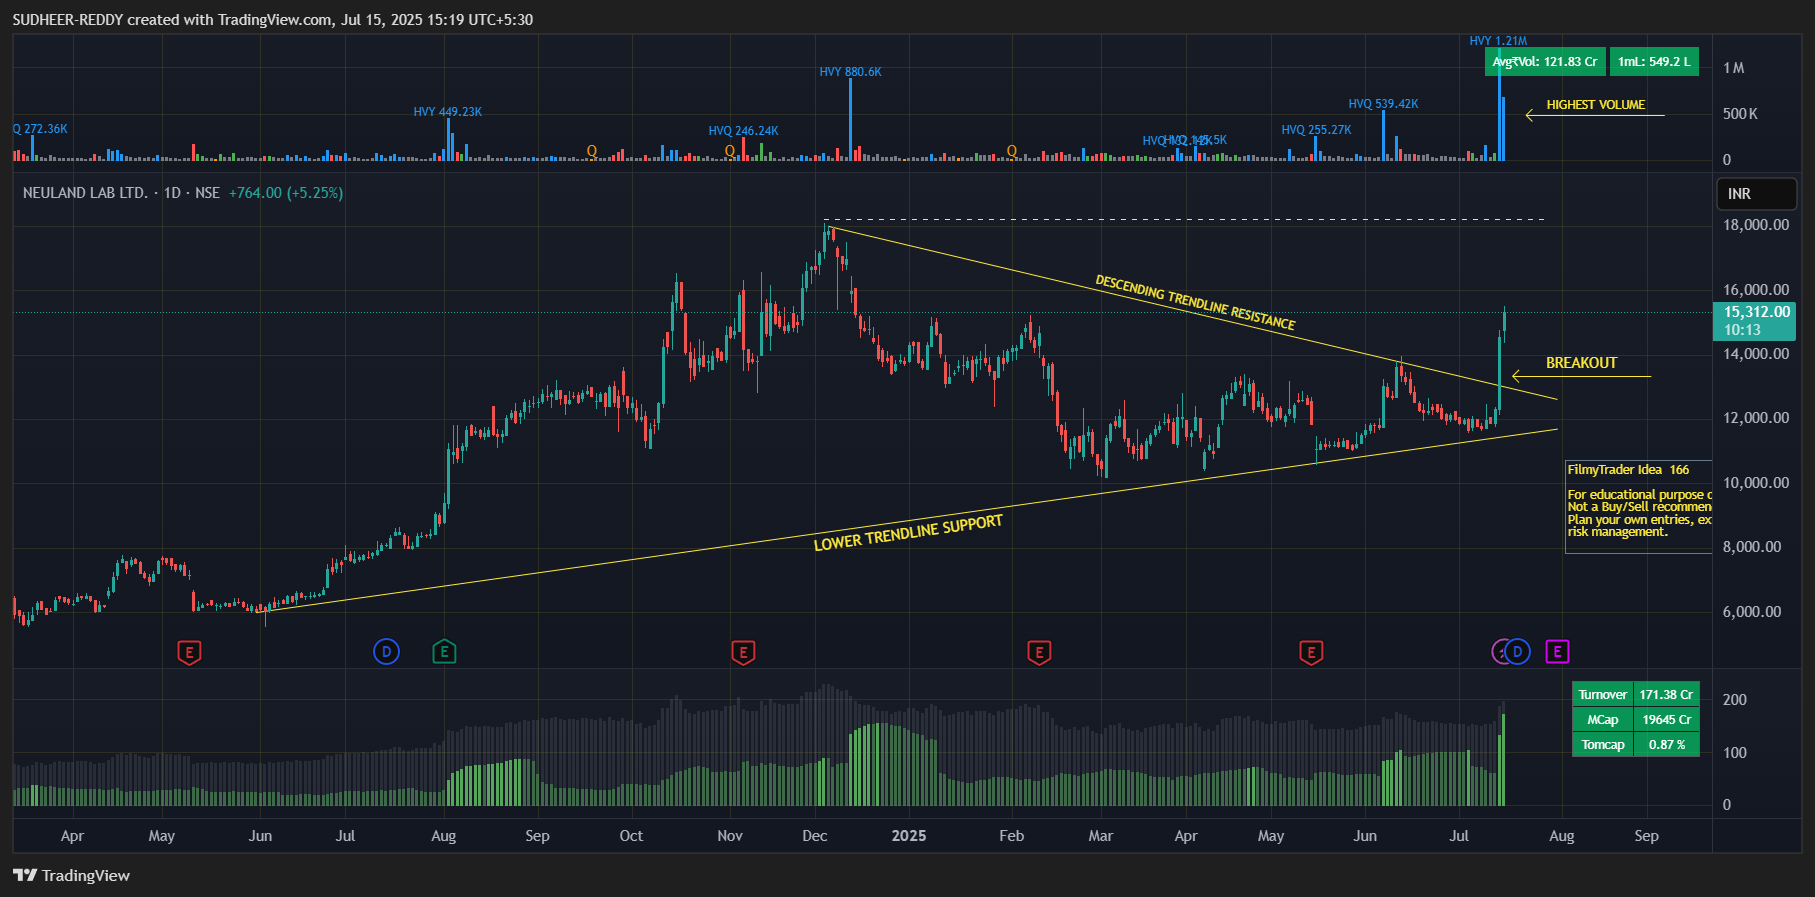Click the Tomcap 0.87 % cell
Image resolution: width=1815 pixels, height=897 pixels.
point(1635,744)
